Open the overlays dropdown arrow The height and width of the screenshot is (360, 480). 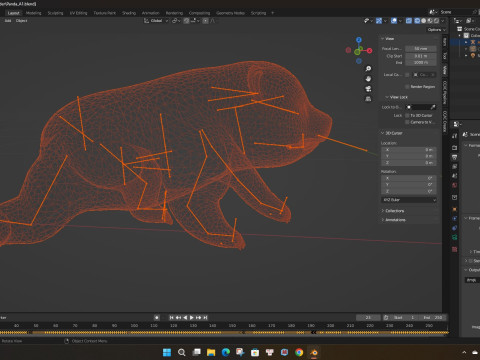click(400, 21)
